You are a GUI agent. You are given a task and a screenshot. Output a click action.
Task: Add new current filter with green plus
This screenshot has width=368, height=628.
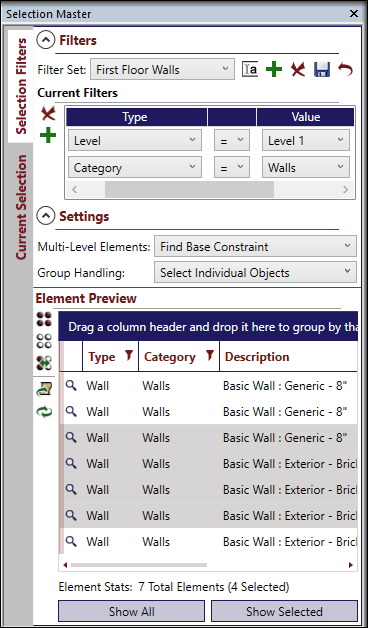point(48,136)
